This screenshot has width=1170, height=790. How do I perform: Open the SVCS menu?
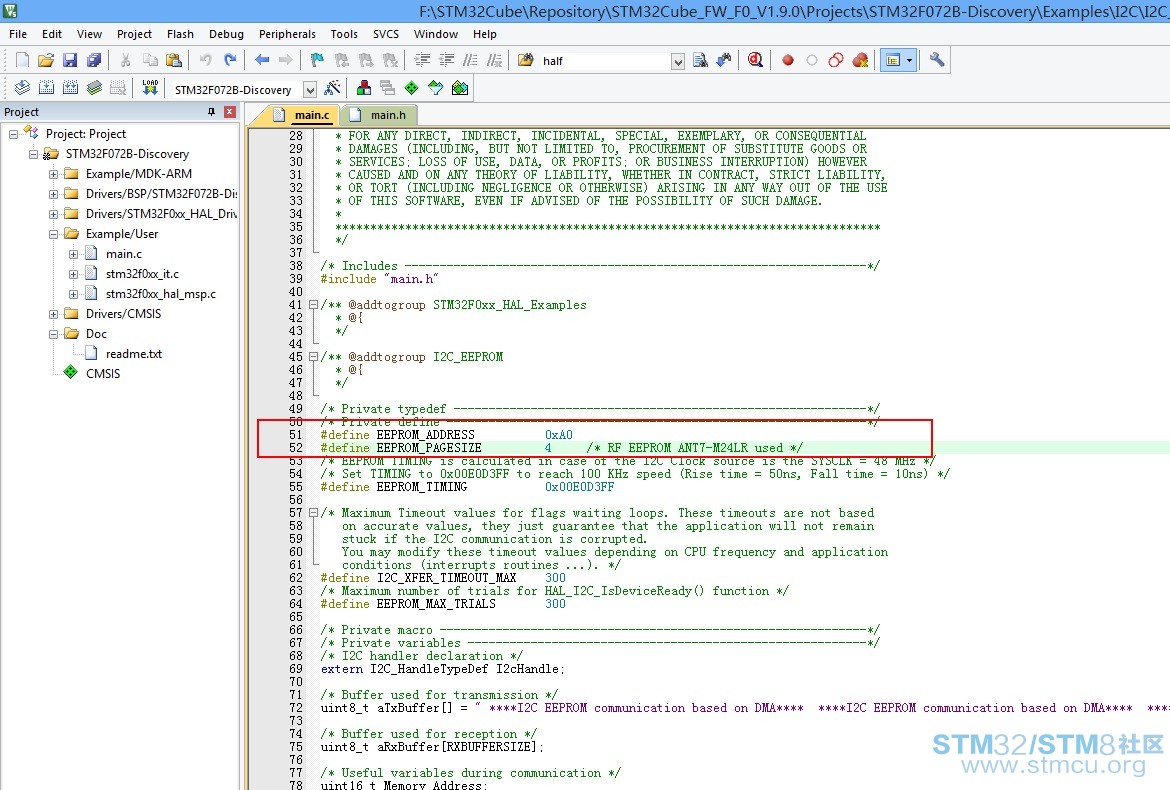tap(386, 34)
